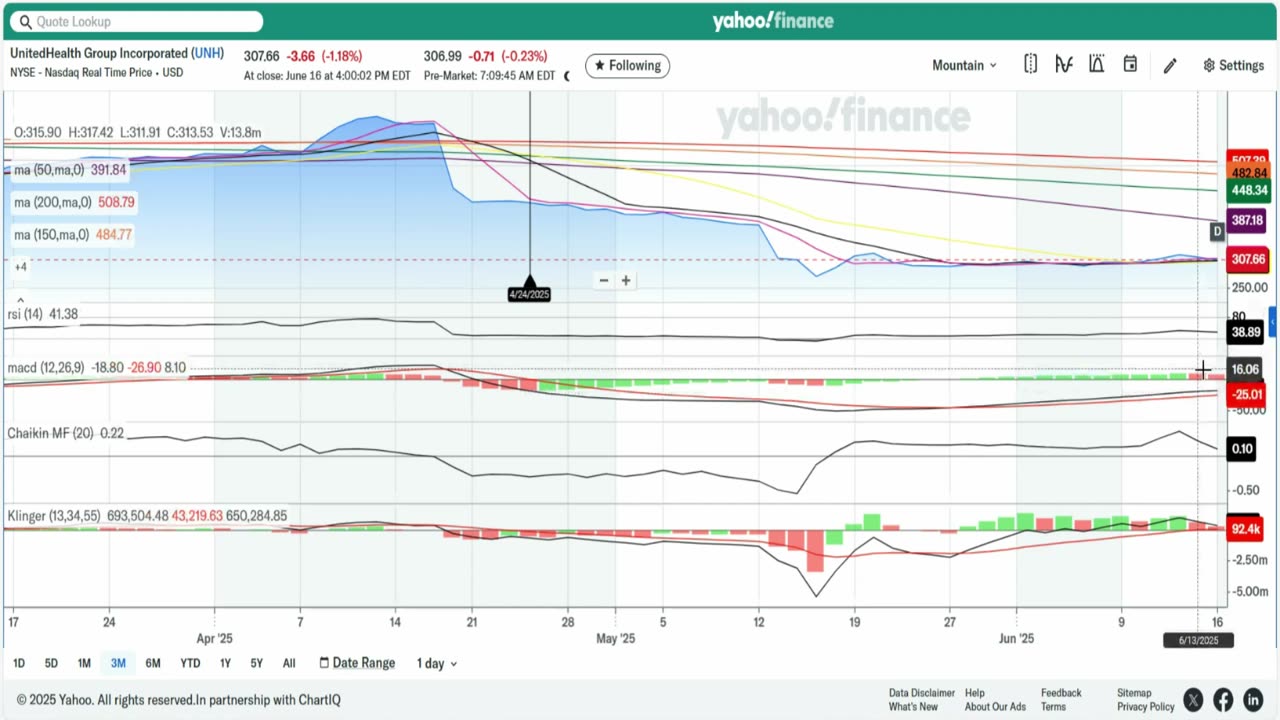Collapse the rsi panel caret
This screenshot has width=1280, height=720.
click(x=21, y=299)
